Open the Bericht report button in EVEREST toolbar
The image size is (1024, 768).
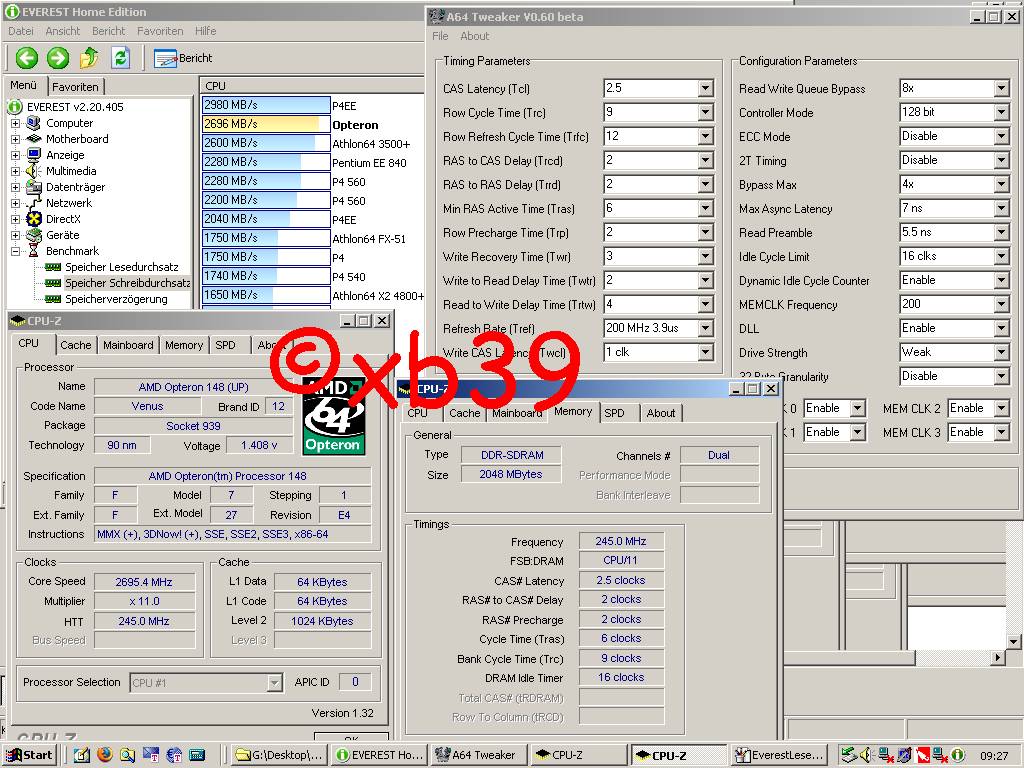184,58
